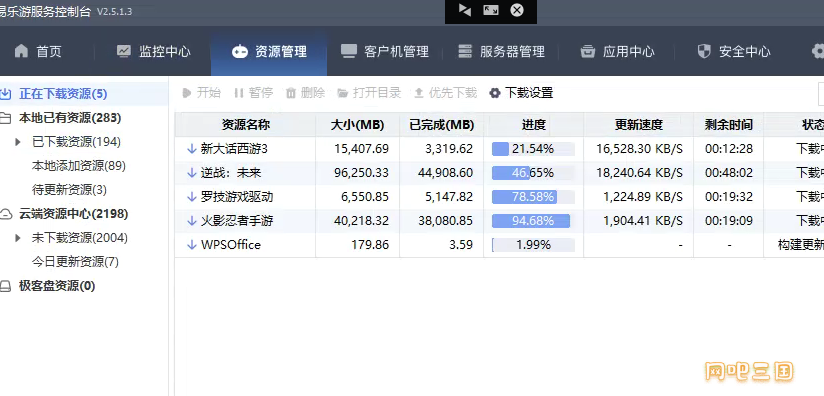This screenshot has width=824, height=396.
Task: Click disk icon beside 极客盘资源
Action: [5, 286]
